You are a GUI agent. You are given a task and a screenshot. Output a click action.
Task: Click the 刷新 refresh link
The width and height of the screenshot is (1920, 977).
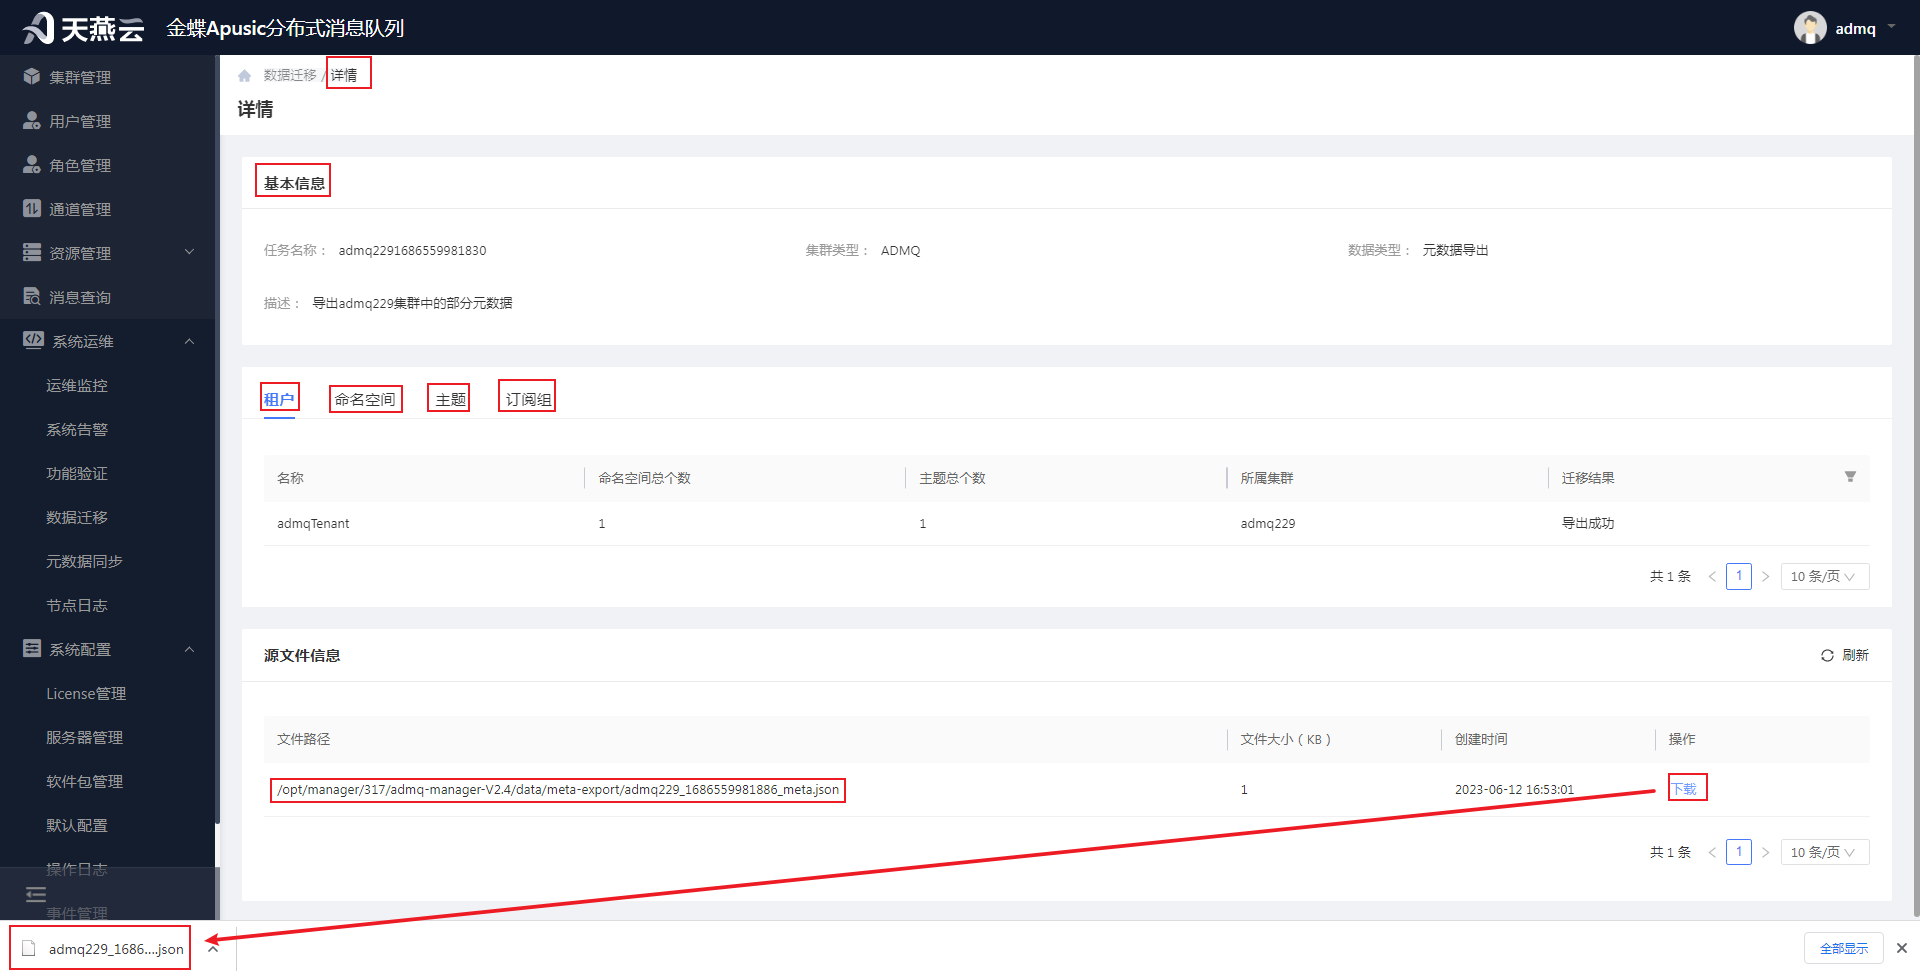coord(1855,656)
